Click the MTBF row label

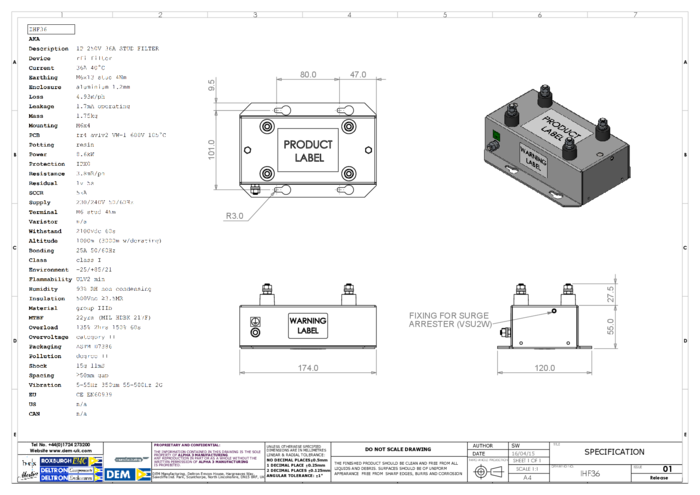point(36,318)
